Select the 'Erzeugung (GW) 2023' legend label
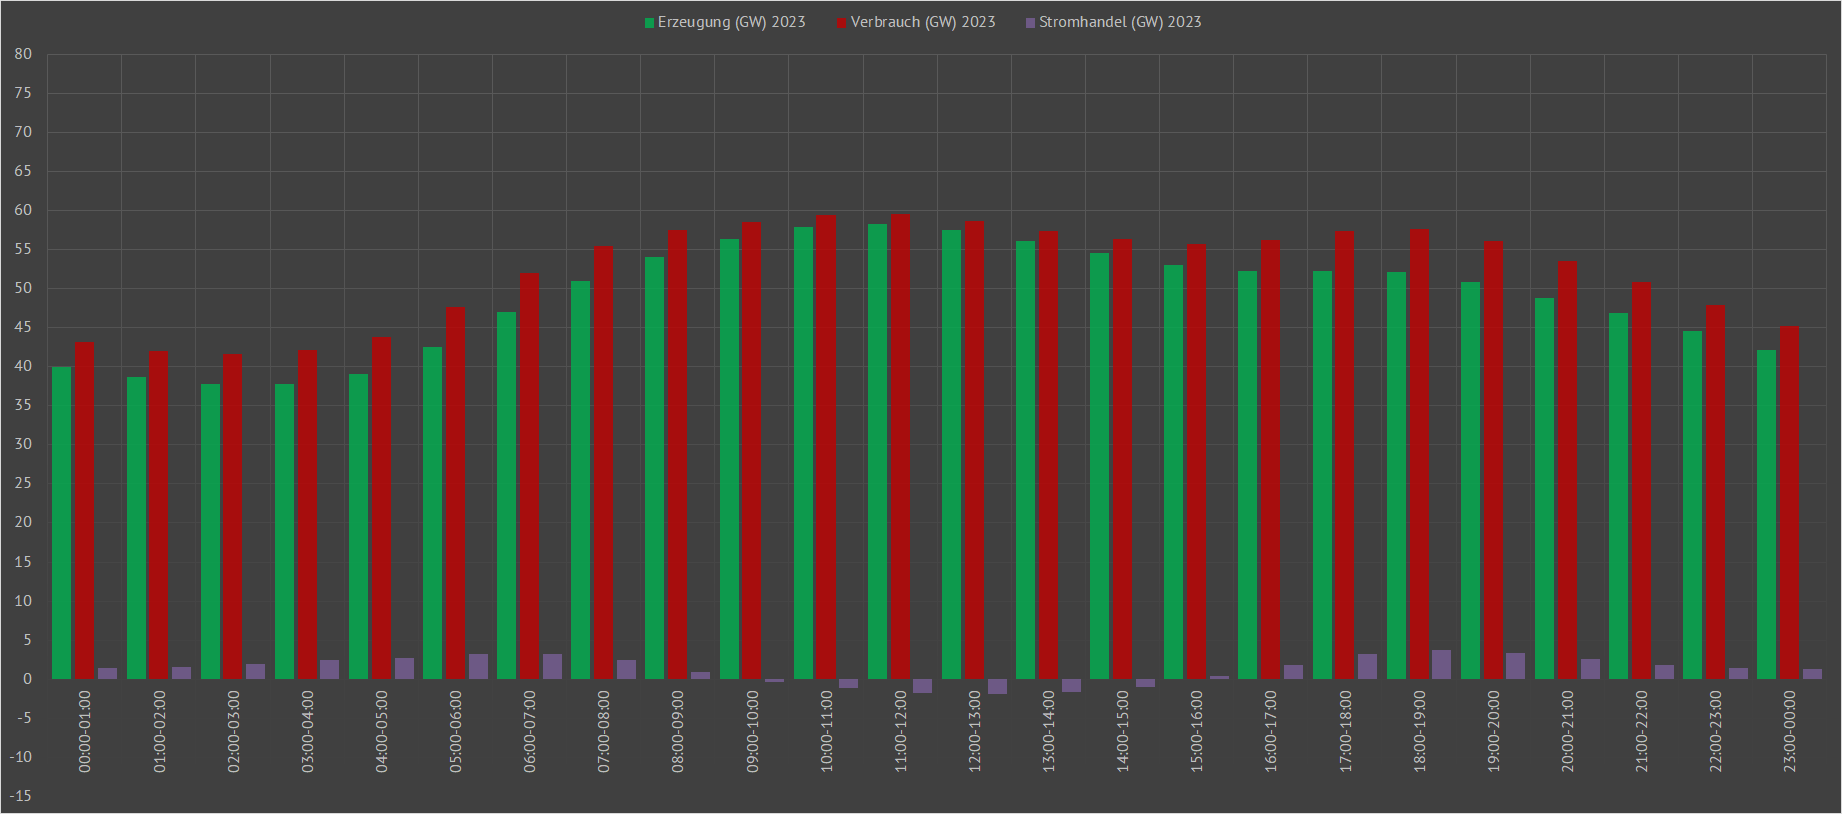The image size is (1842, 814). [731, 22]
